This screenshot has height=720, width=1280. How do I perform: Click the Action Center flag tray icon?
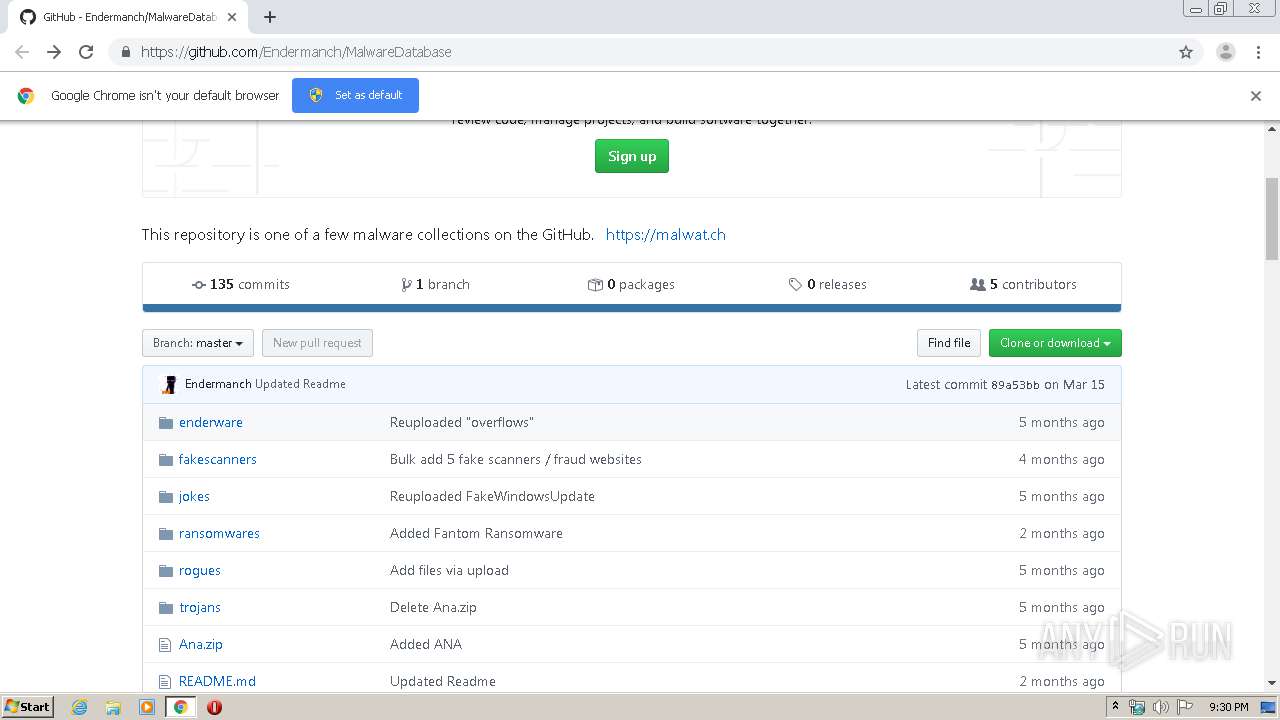(1185, 707)
